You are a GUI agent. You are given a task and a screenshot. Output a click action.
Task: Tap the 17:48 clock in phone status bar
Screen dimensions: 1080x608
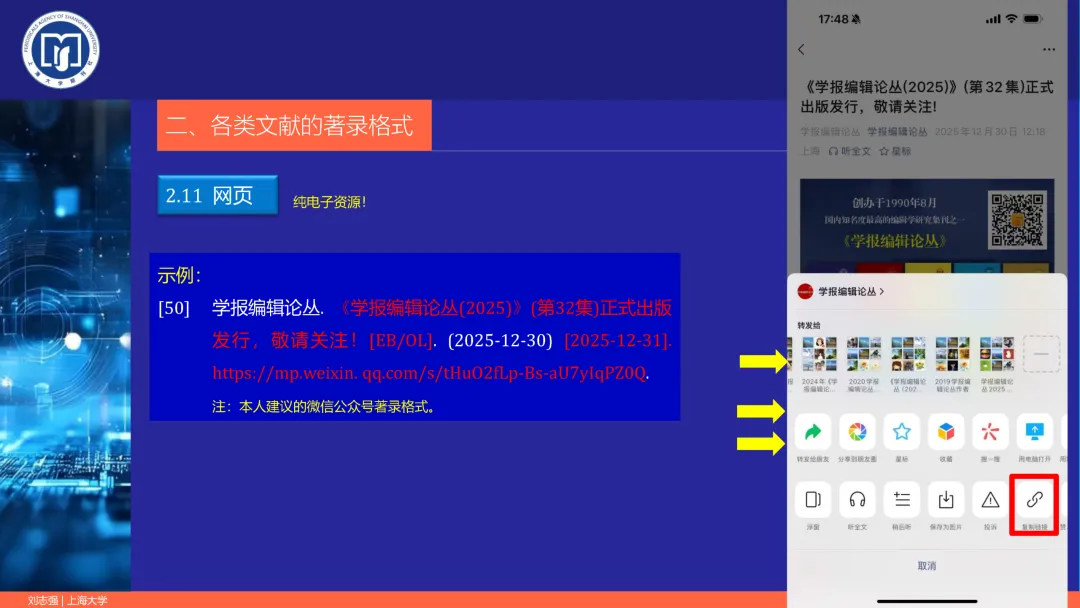click(833, 19)
